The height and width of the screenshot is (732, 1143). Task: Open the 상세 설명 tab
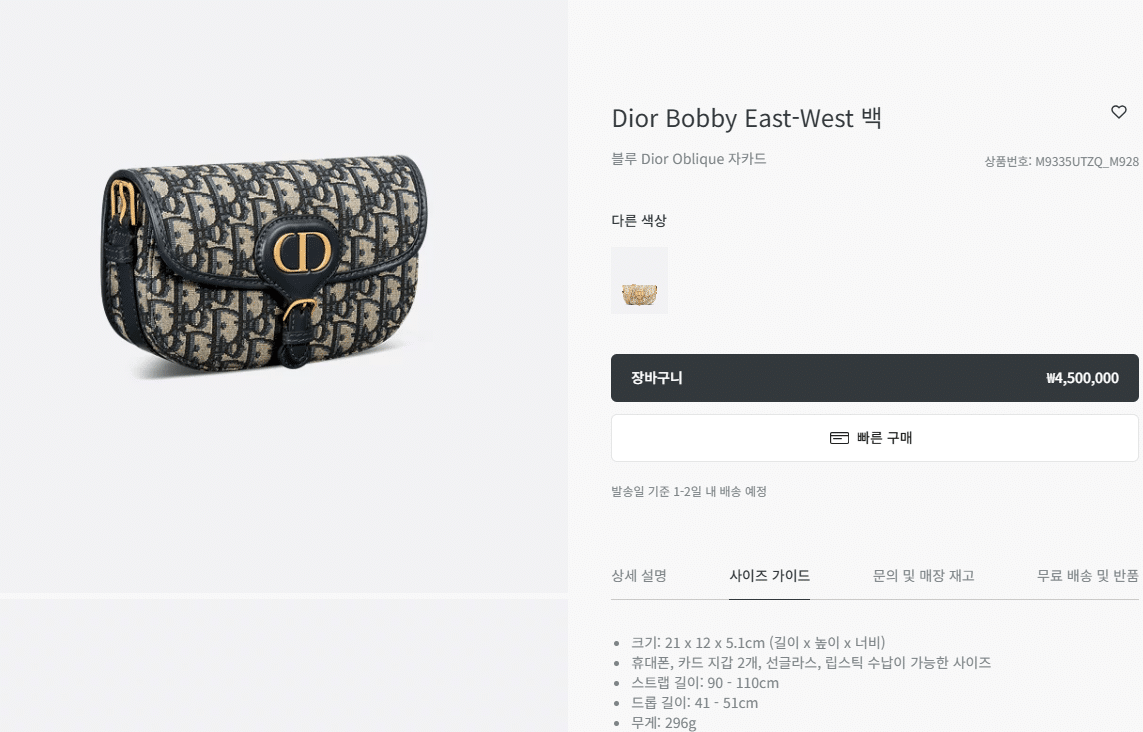pyautogui.click(x=639, y=575)
